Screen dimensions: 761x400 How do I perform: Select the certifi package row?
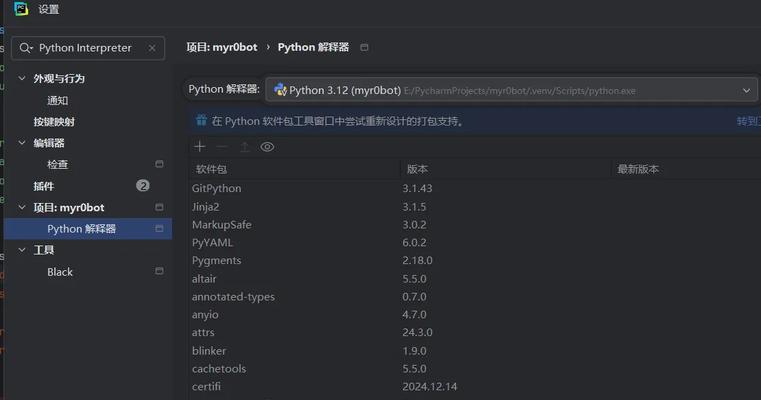tap(475, 386)
